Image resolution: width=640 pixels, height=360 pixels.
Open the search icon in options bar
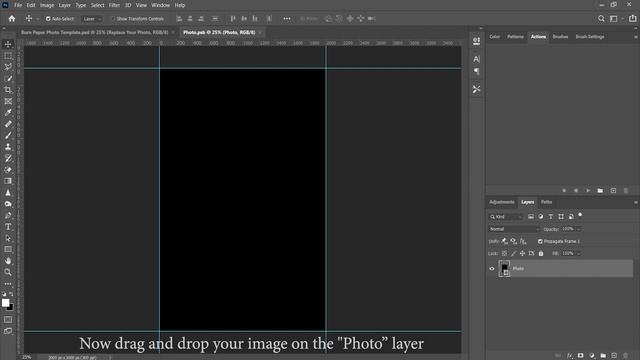[x=601, y=19]
